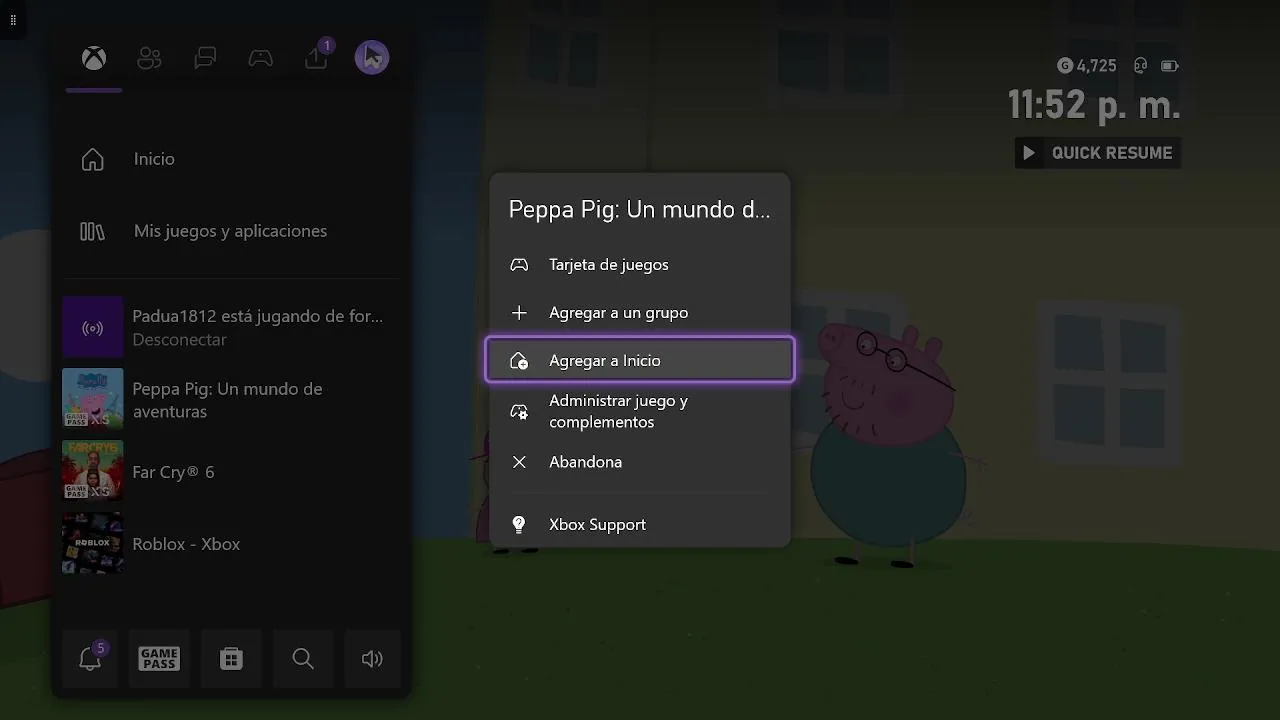Viewport: 1280px width, 720px height.
Task: Click the controller icon beside Tarjeta de juegos
Action: point(519,265)
